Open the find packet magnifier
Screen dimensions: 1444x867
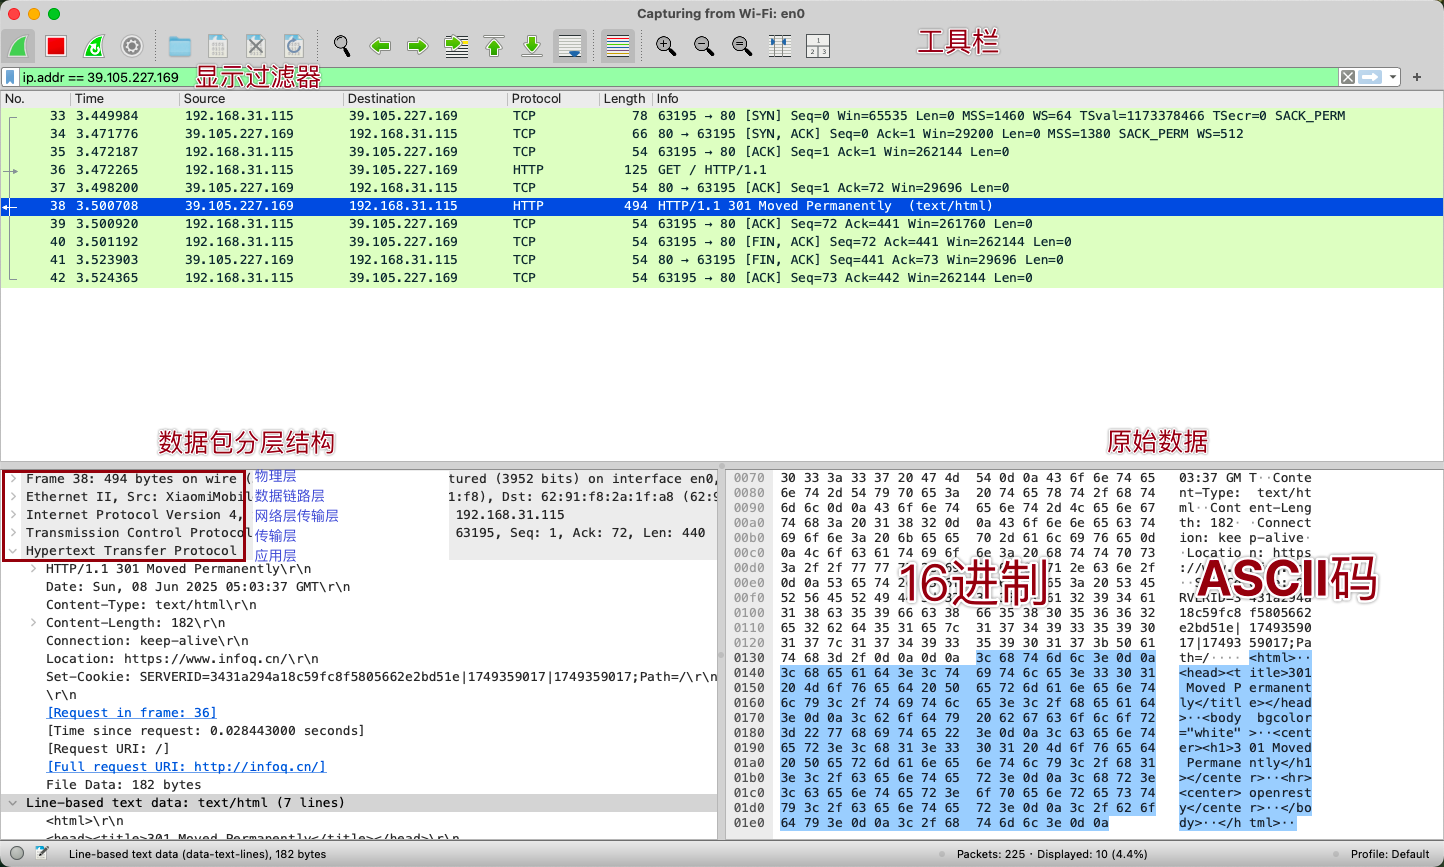(x=342, y=46)
